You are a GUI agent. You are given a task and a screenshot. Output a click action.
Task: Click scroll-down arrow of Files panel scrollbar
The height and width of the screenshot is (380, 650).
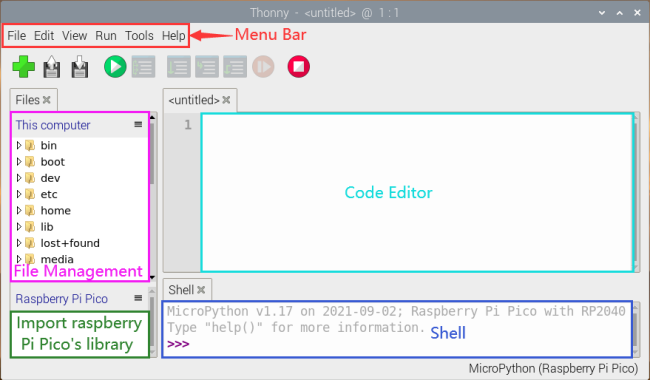pyautogui.click(x=153, y=277)
